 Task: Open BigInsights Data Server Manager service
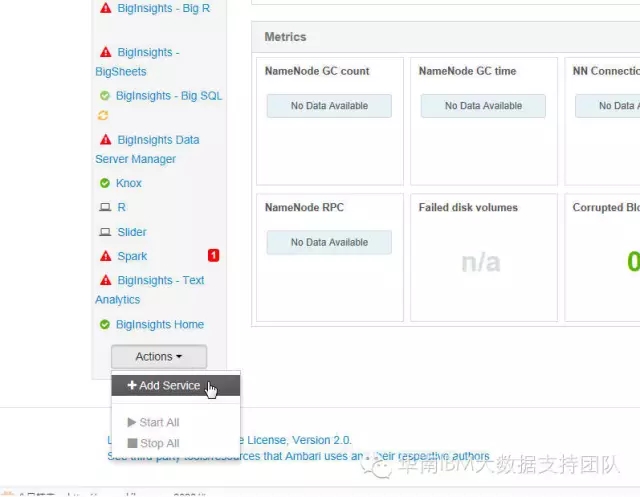click(147, 149)
